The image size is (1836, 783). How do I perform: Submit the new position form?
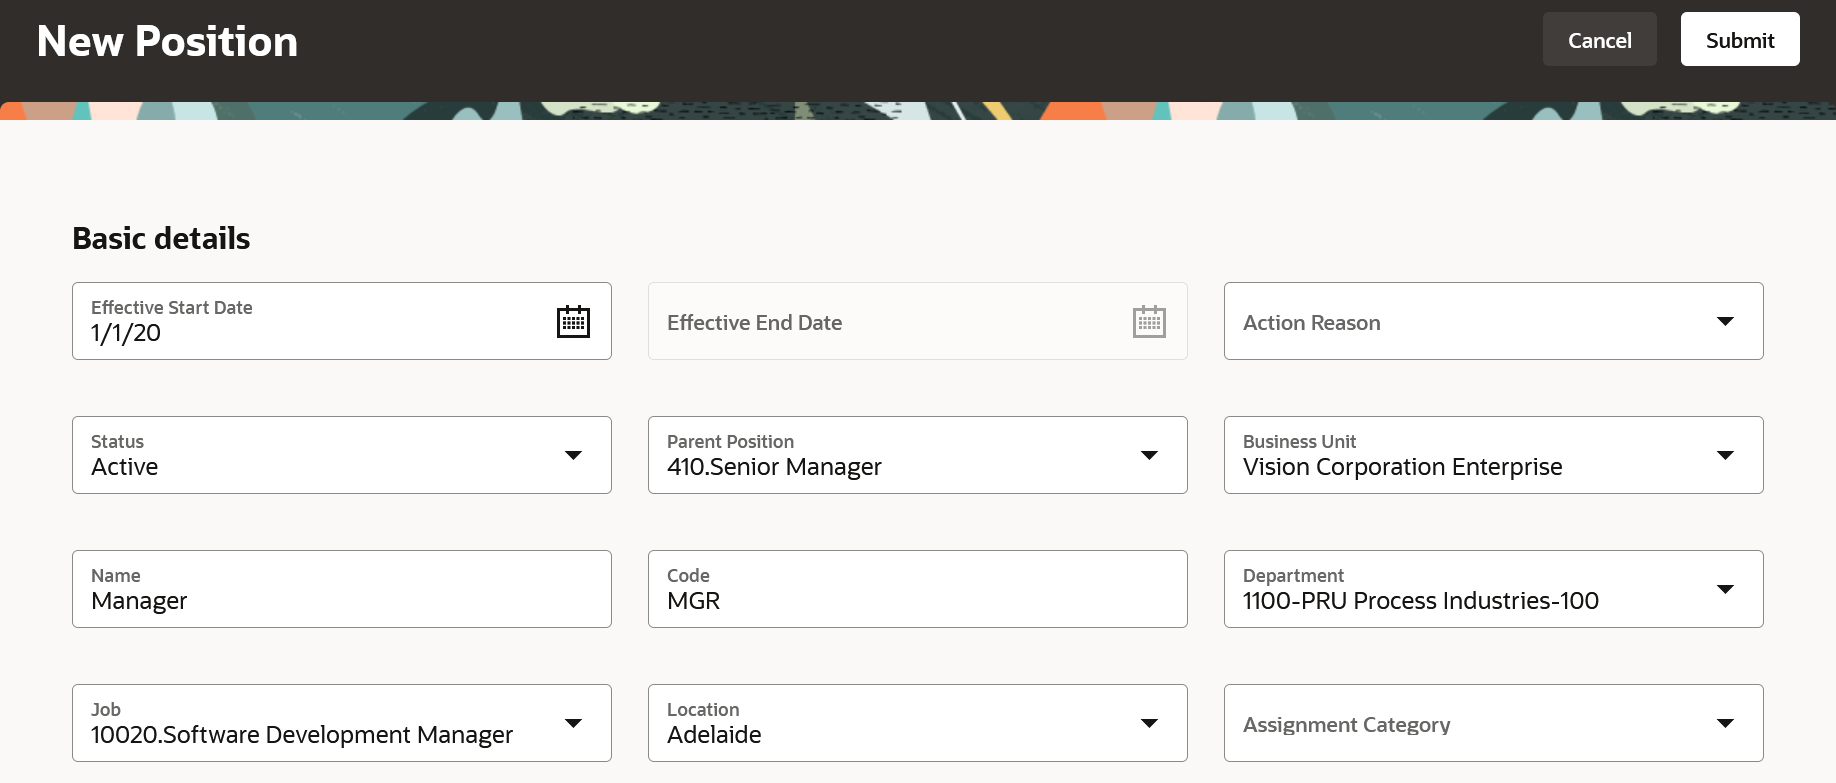pyautogui.click(x=1740, y=39)
